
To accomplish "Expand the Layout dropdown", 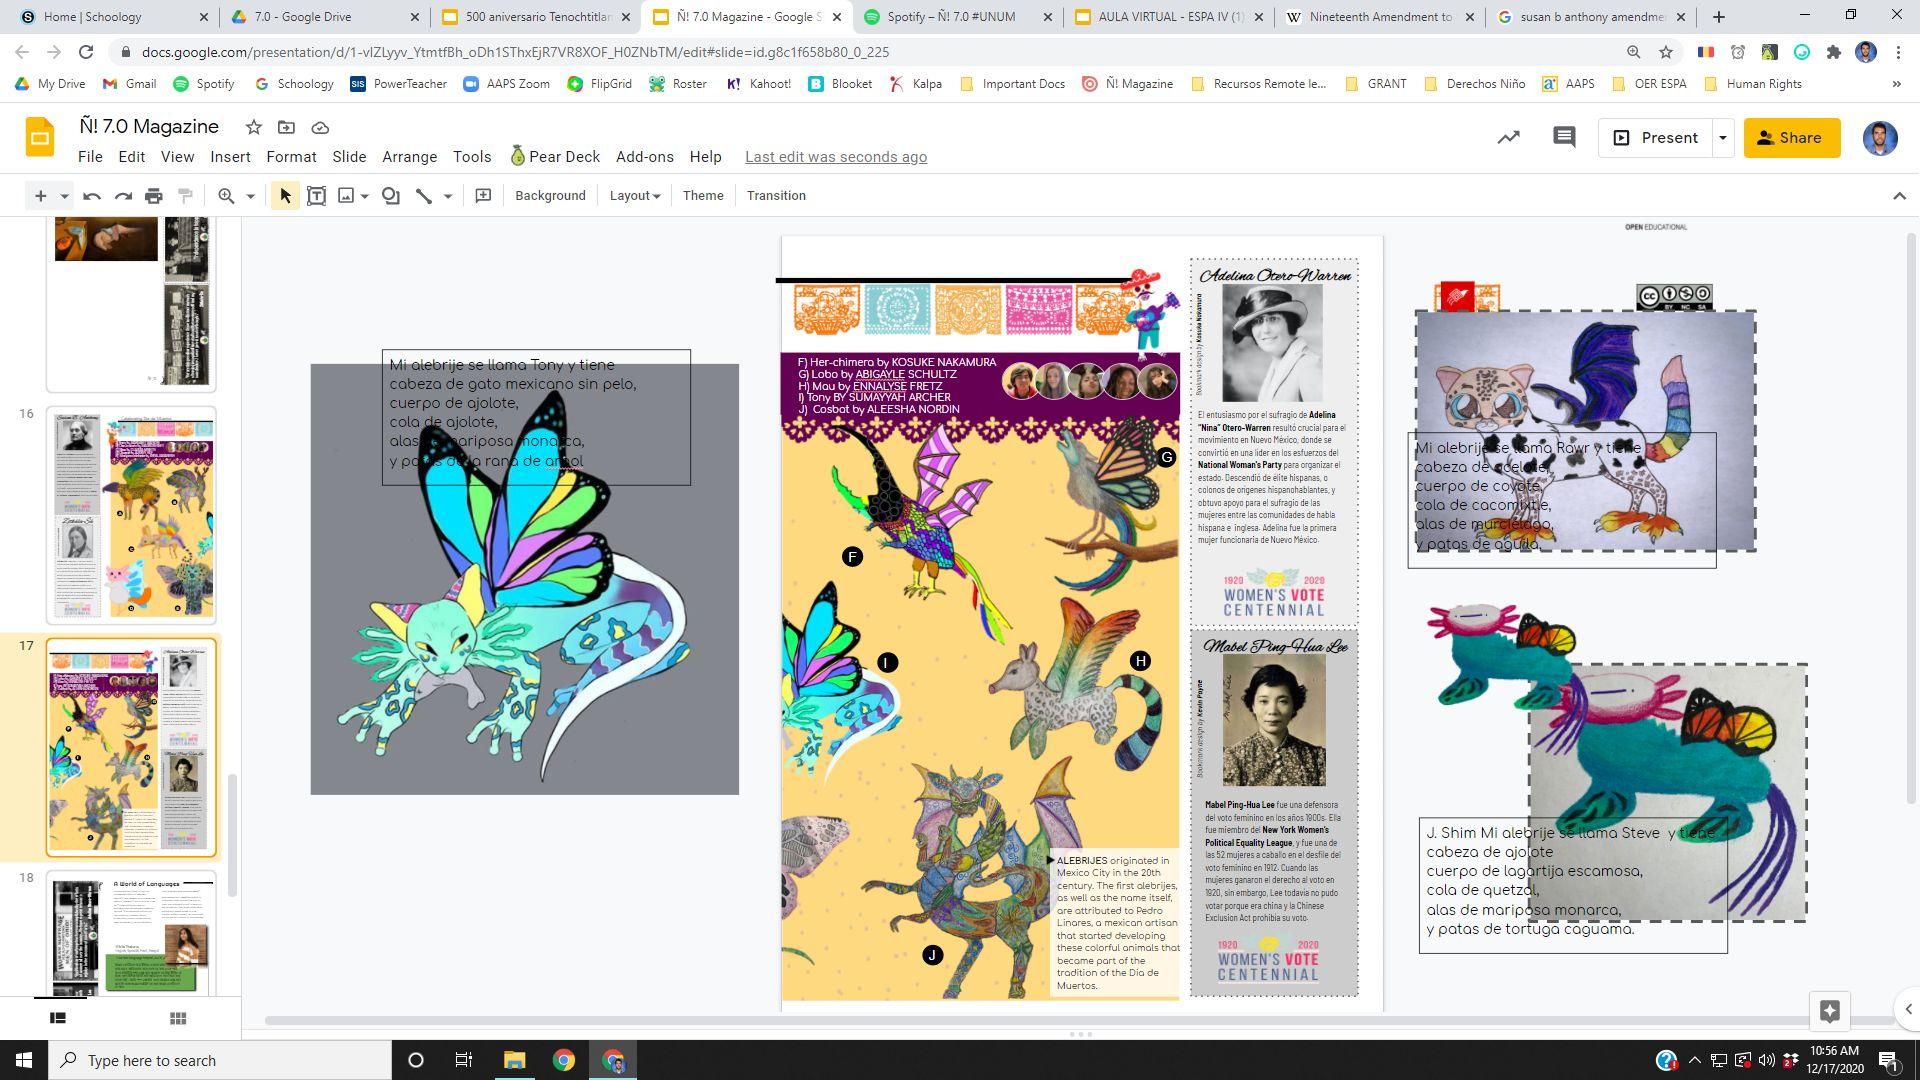I will click(634, 196).
